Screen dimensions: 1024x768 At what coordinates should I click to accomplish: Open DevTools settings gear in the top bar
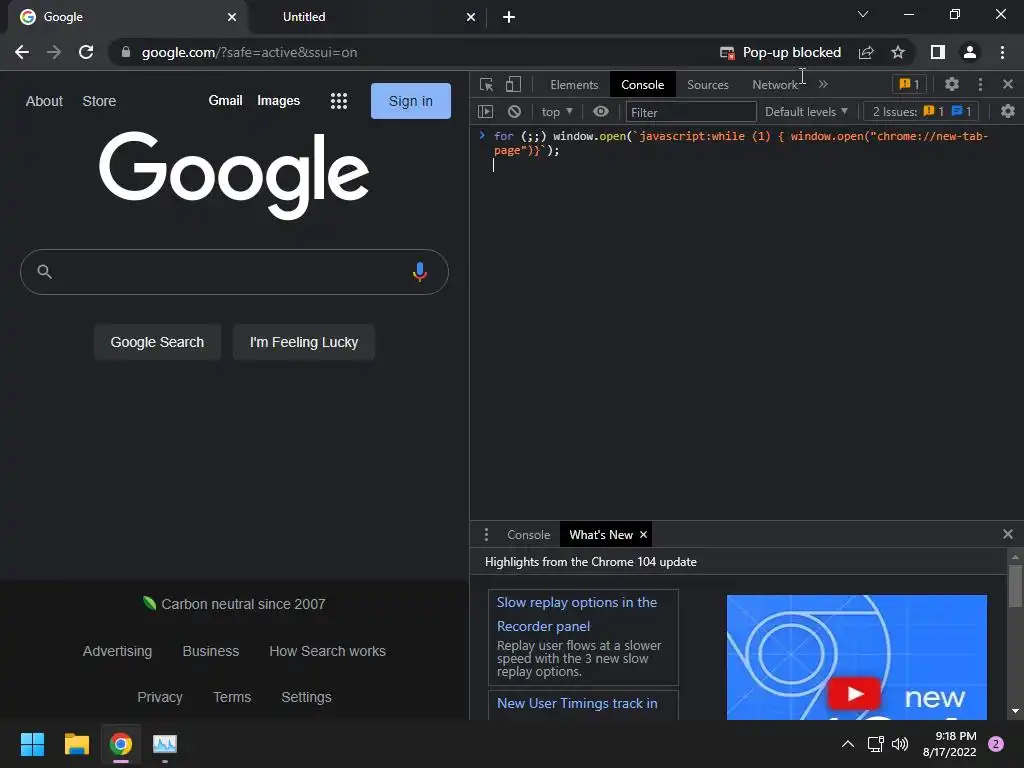(x=952, y=84)
